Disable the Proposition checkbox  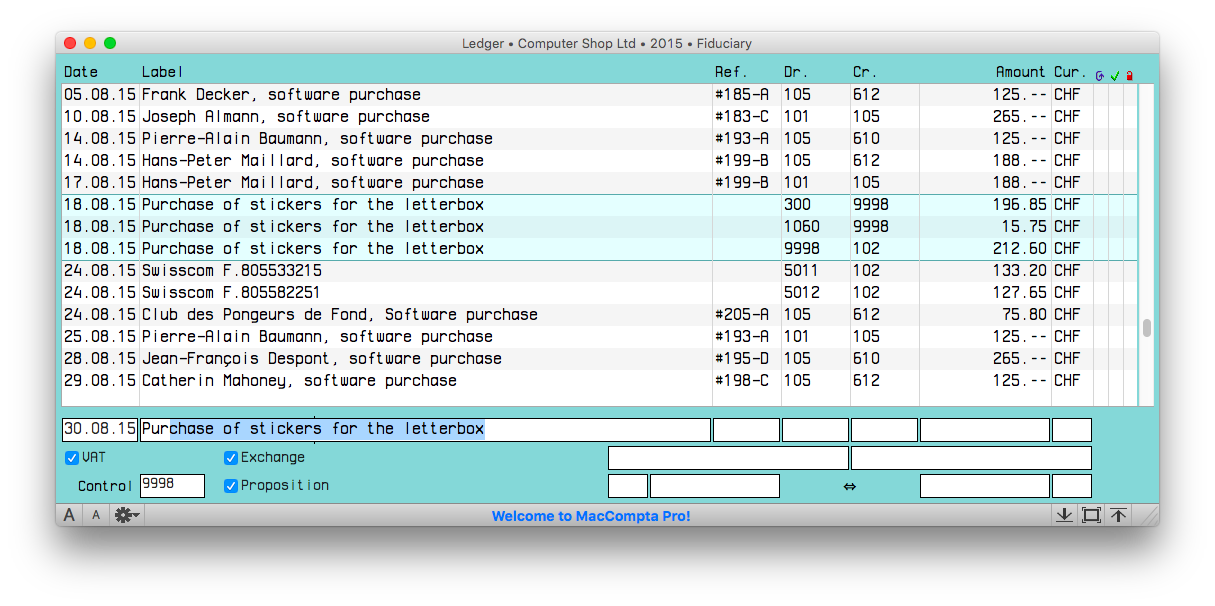coord(231,486)
